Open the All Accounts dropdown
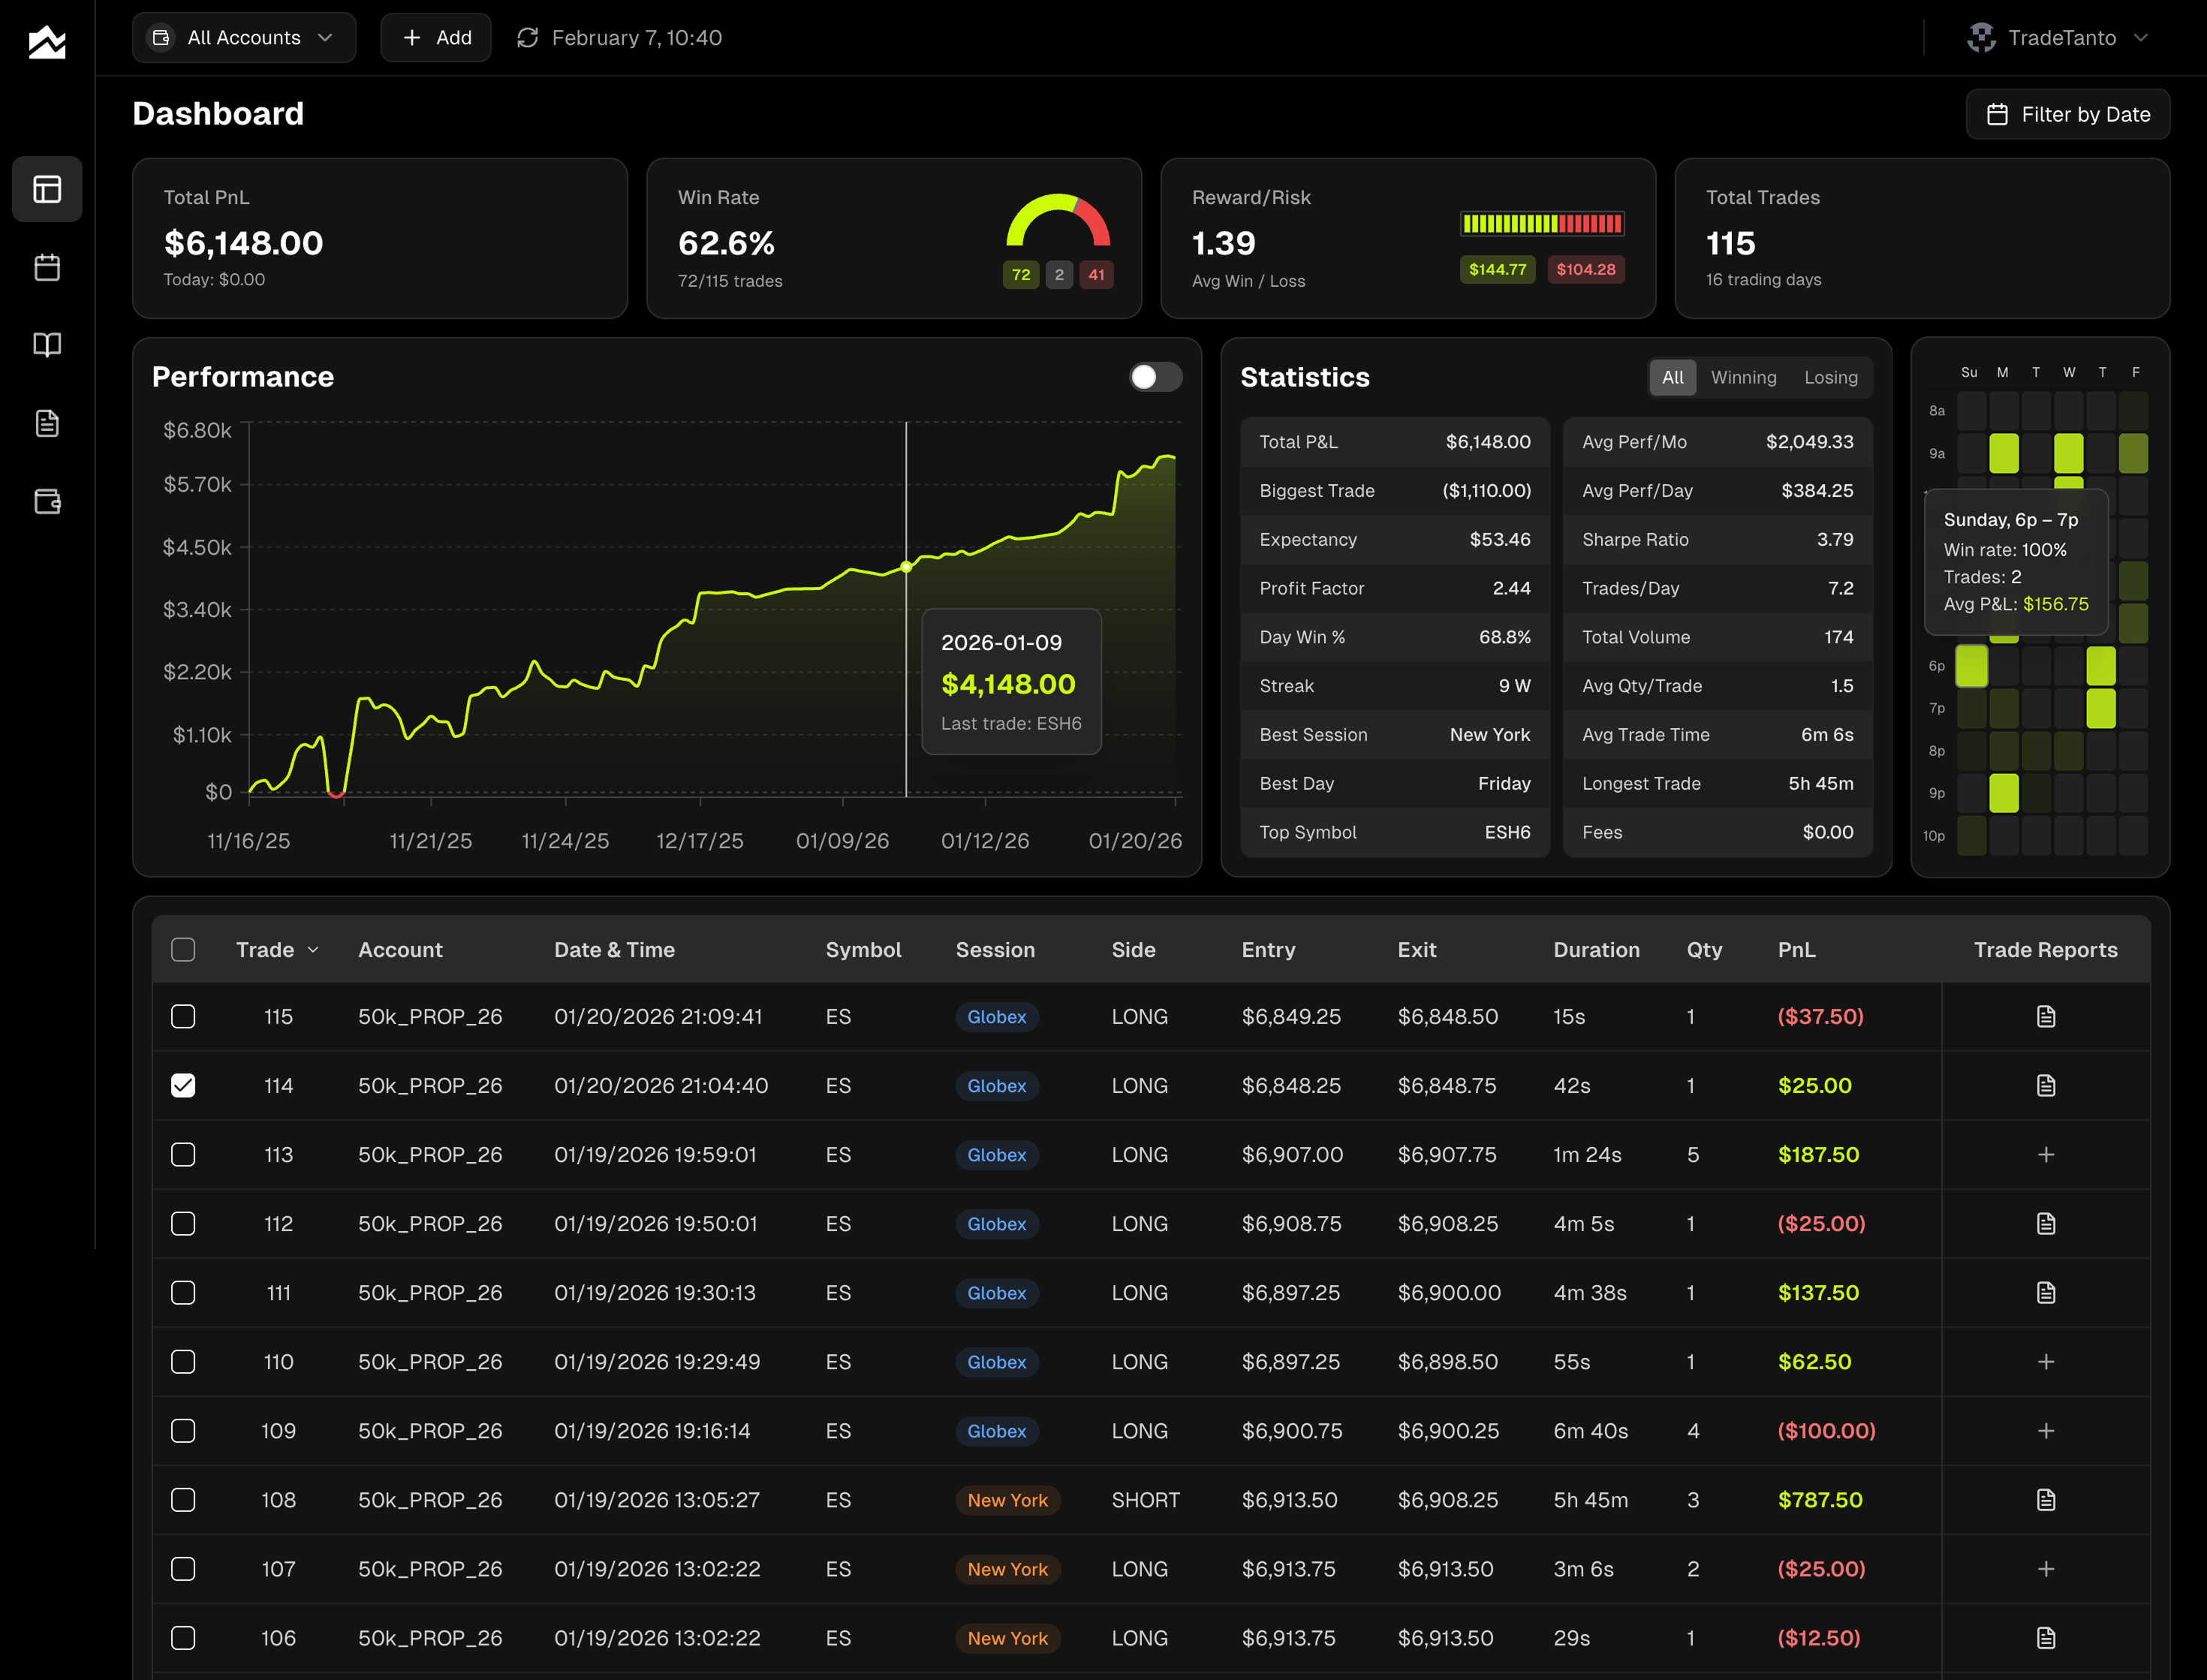Viewport: 2207px width, 1680px height. click(x=244, y=37)
